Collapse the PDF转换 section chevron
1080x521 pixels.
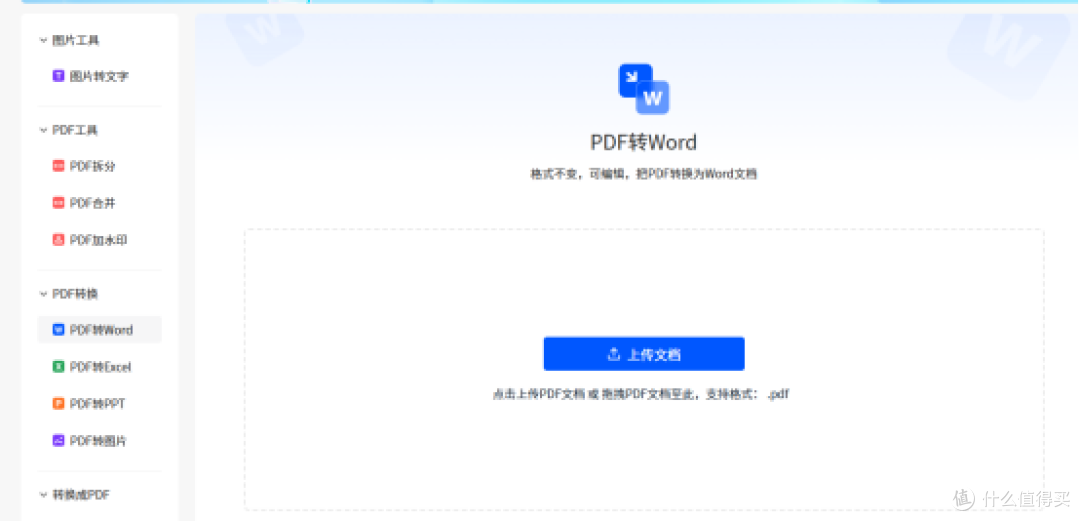[x=43, y=294]
